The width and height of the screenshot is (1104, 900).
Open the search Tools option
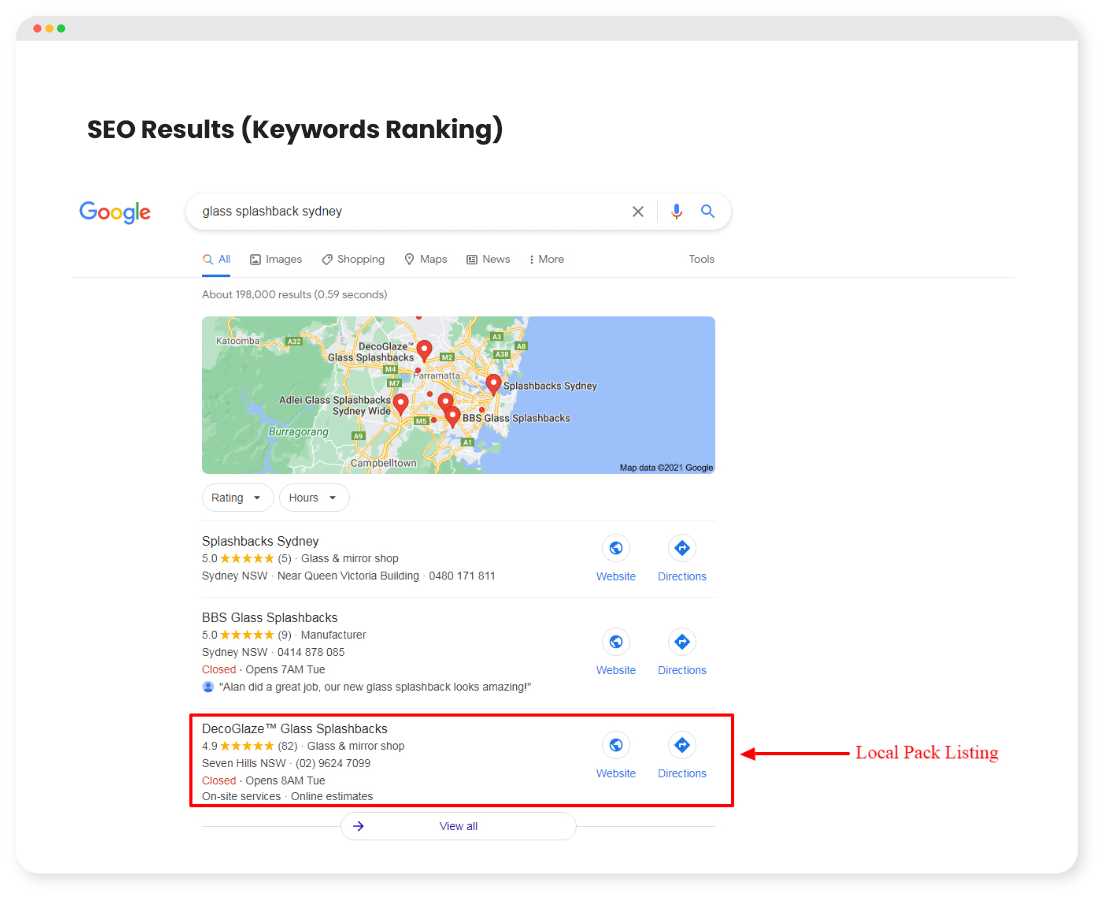[701, 259]
